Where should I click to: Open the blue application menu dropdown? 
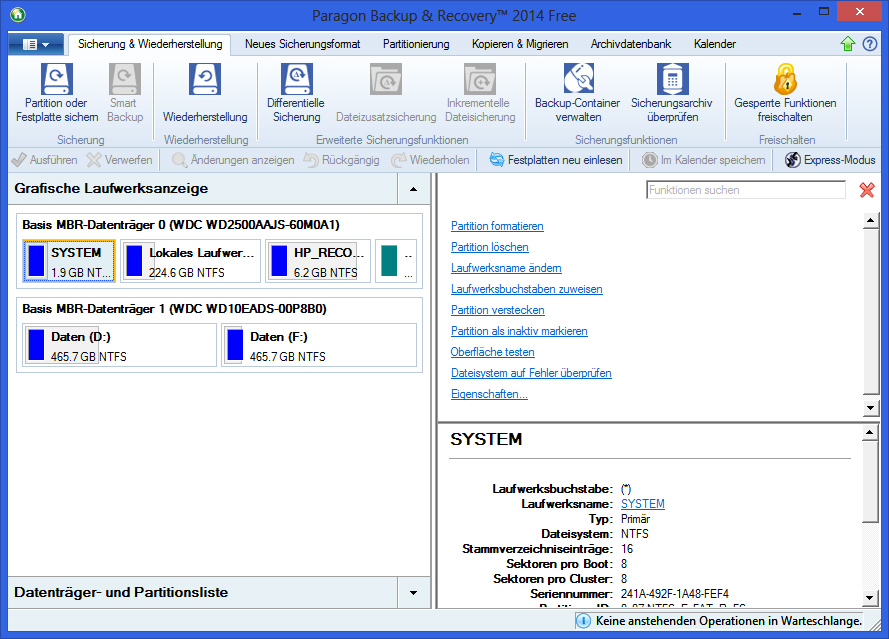coord(35,44)
